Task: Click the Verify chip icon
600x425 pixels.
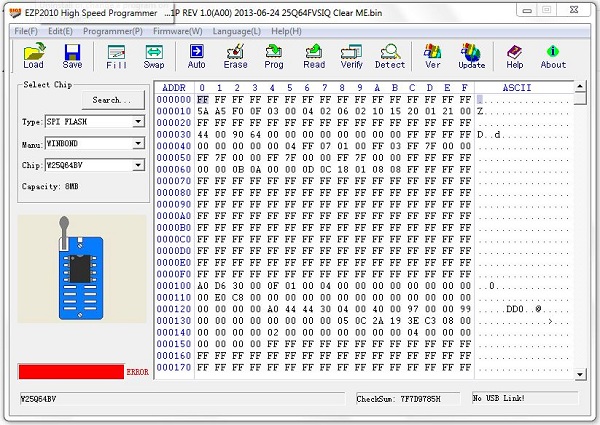Action: pyautogui.click(x=352, y=56)
